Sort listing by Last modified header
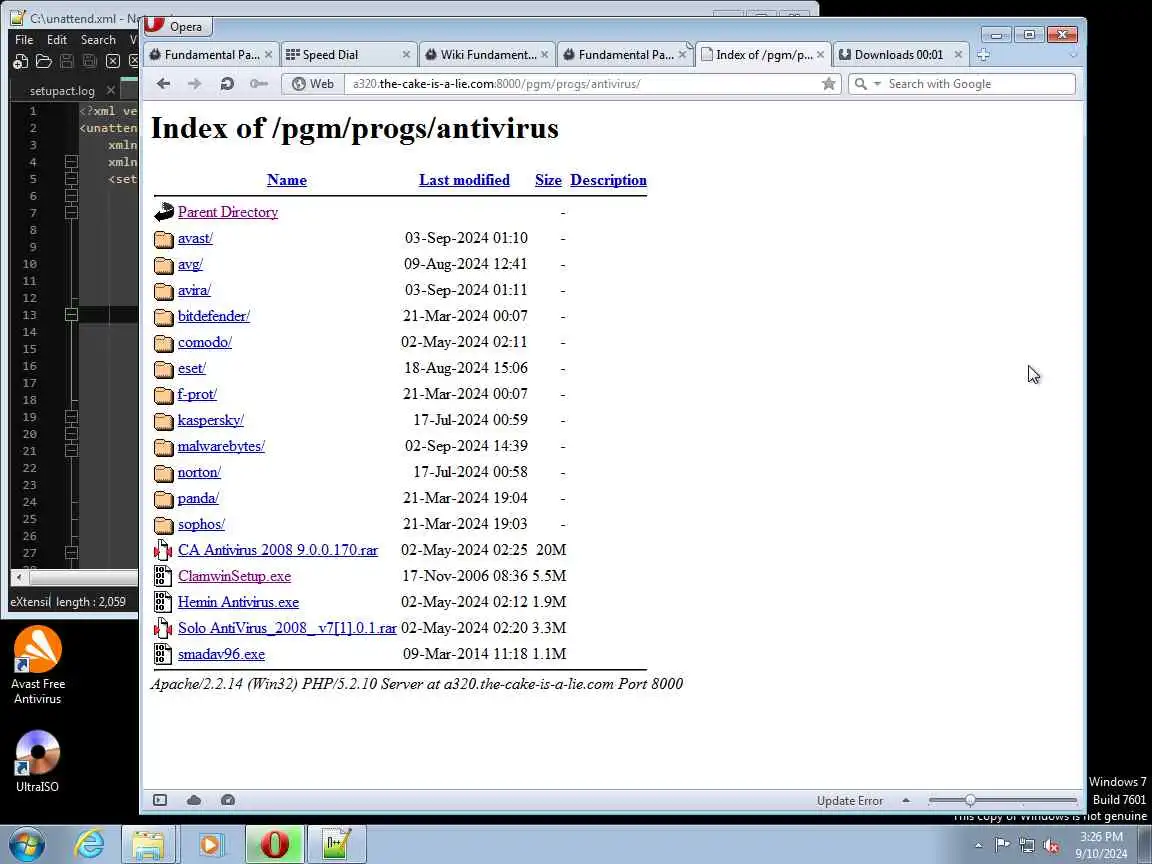The image size is (1152, 864). 464,180
